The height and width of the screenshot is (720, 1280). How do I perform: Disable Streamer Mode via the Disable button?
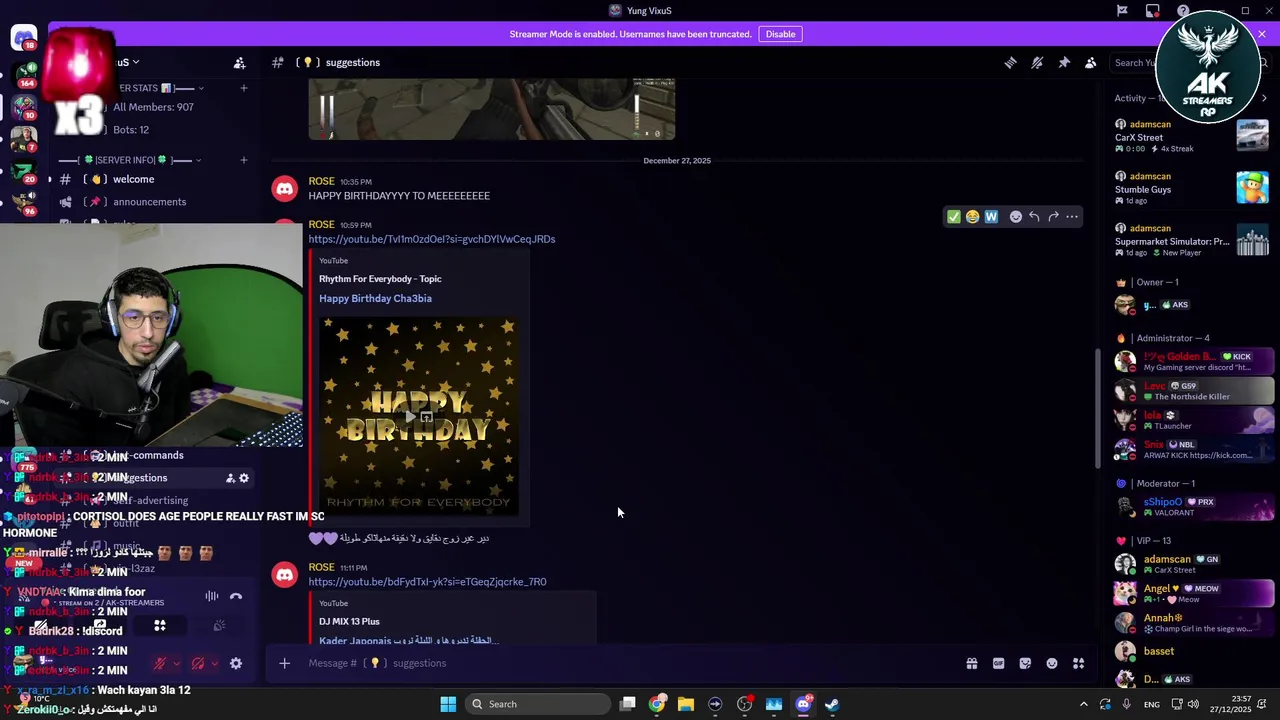[x=780, y=34]
